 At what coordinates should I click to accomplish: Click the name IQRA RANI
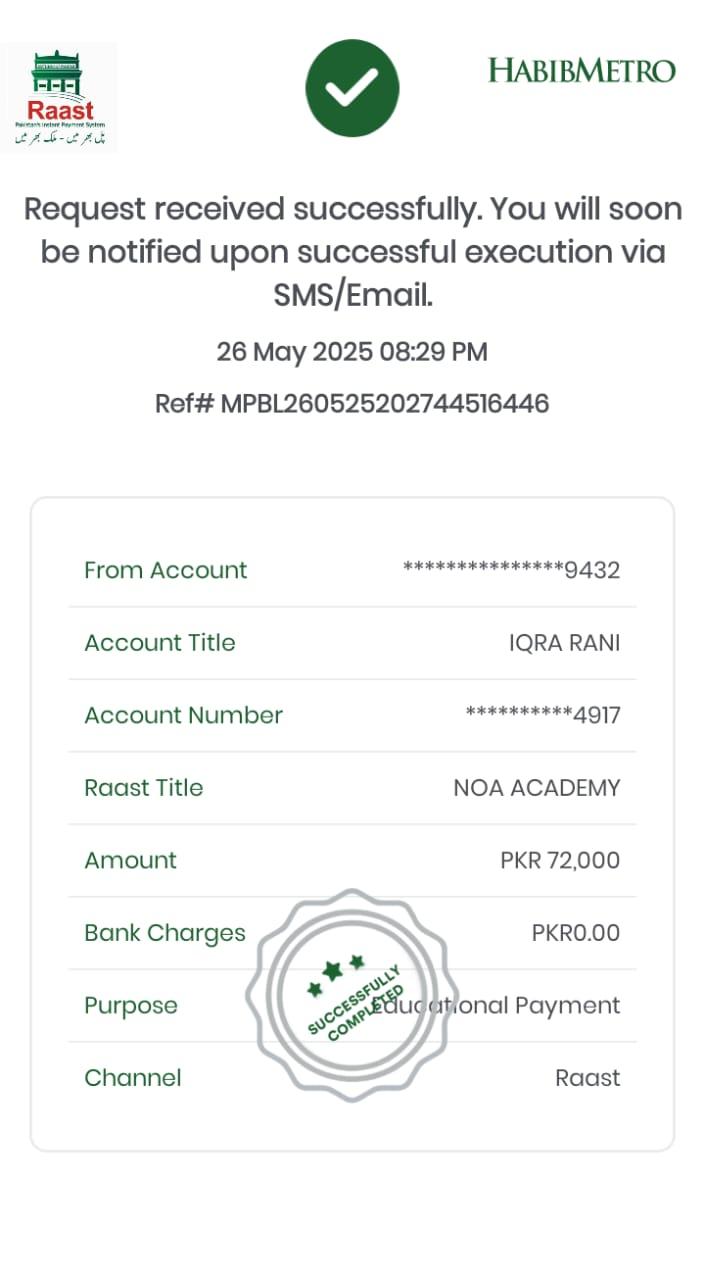564,643
